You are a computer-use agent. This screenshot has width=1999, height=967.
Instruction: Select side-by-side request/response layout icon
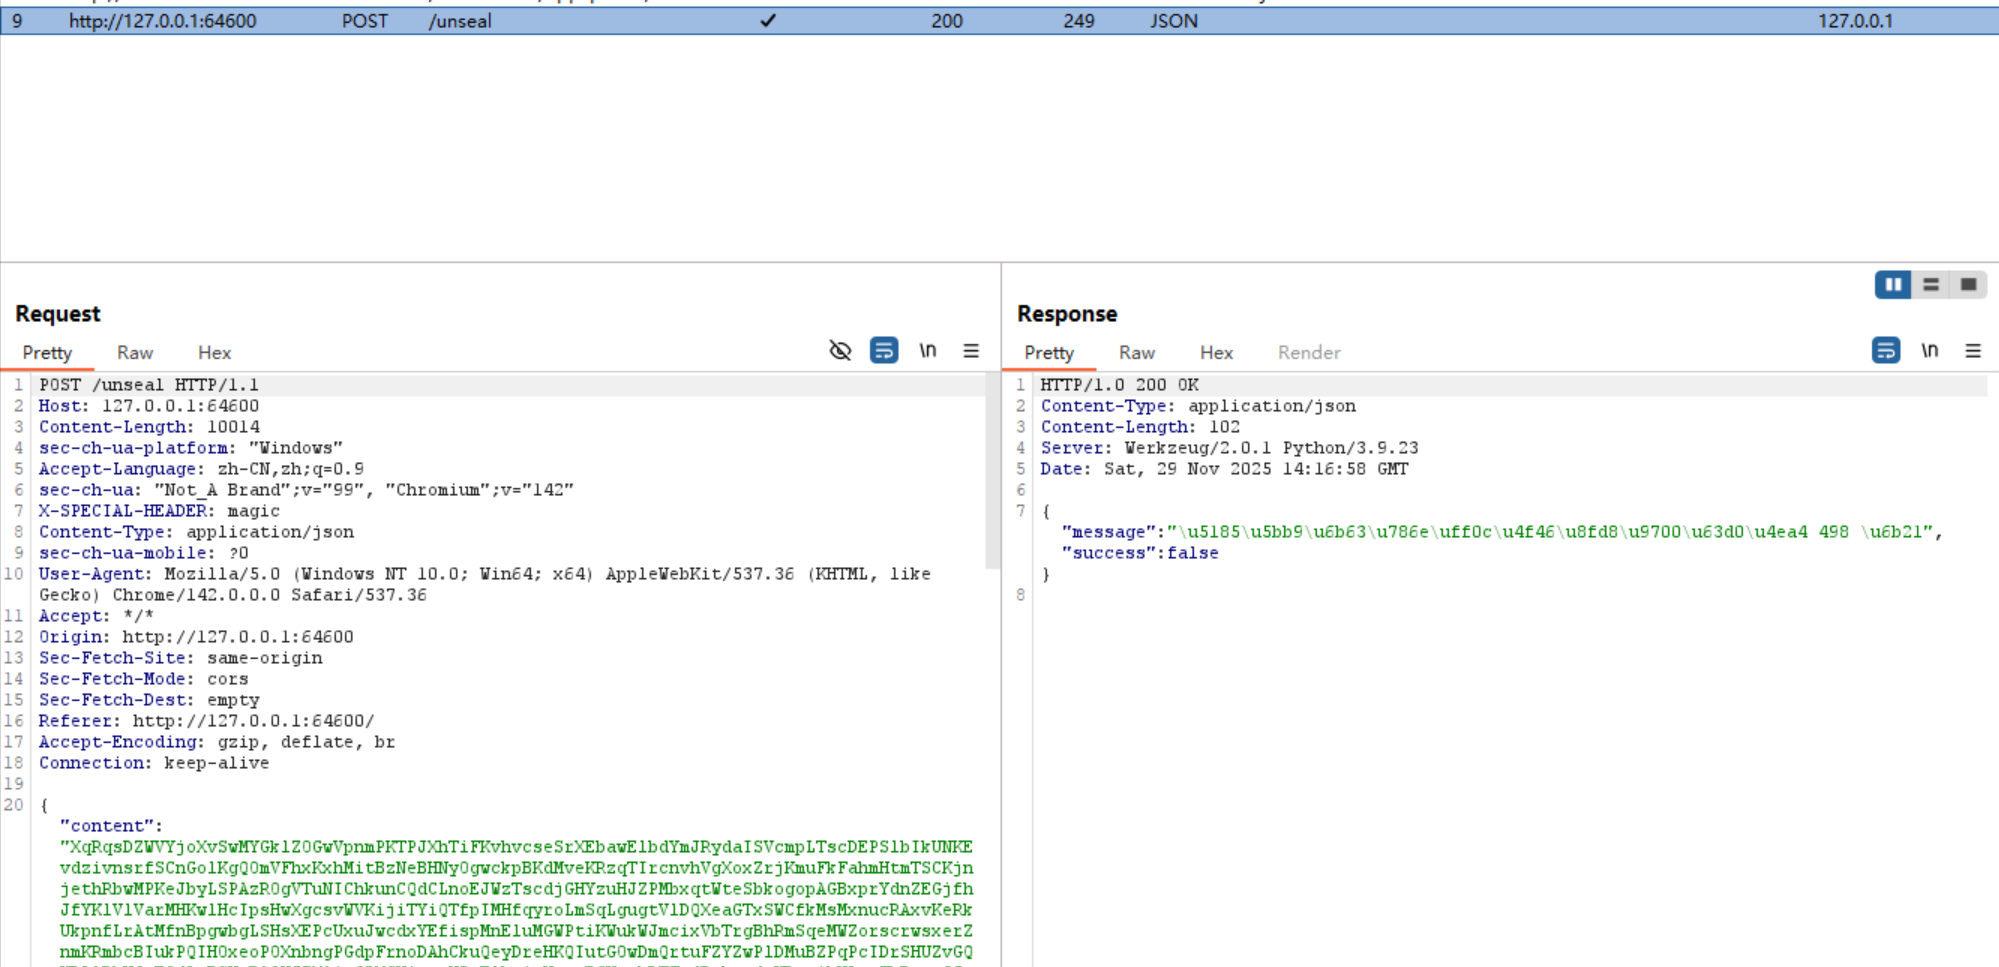[x=1892, y=285]
